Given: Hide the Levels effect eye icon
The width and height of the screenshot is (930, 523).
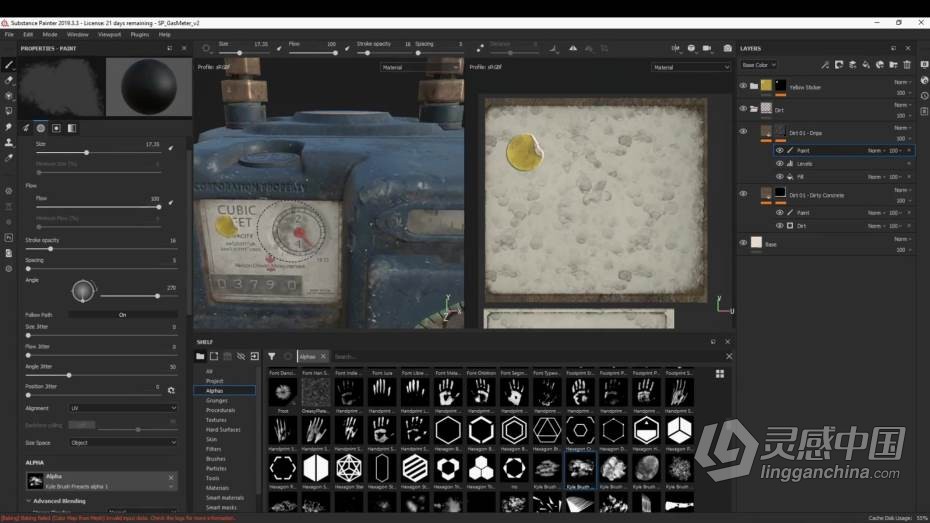Looking at the screenshot, I should point(779,164).
